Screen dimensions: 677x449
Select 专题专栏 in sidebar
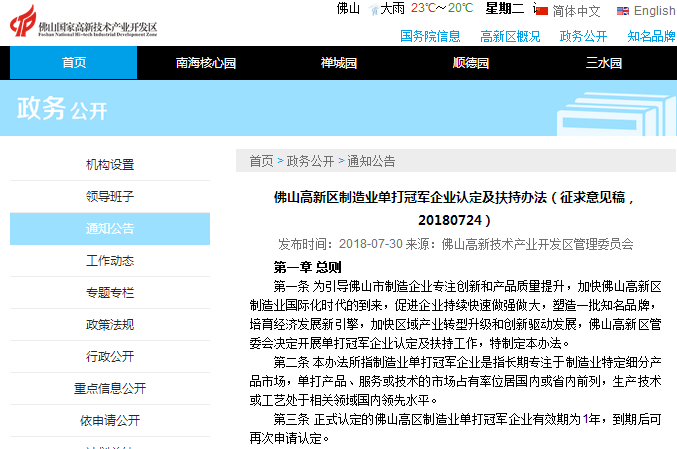click(110, 292)
